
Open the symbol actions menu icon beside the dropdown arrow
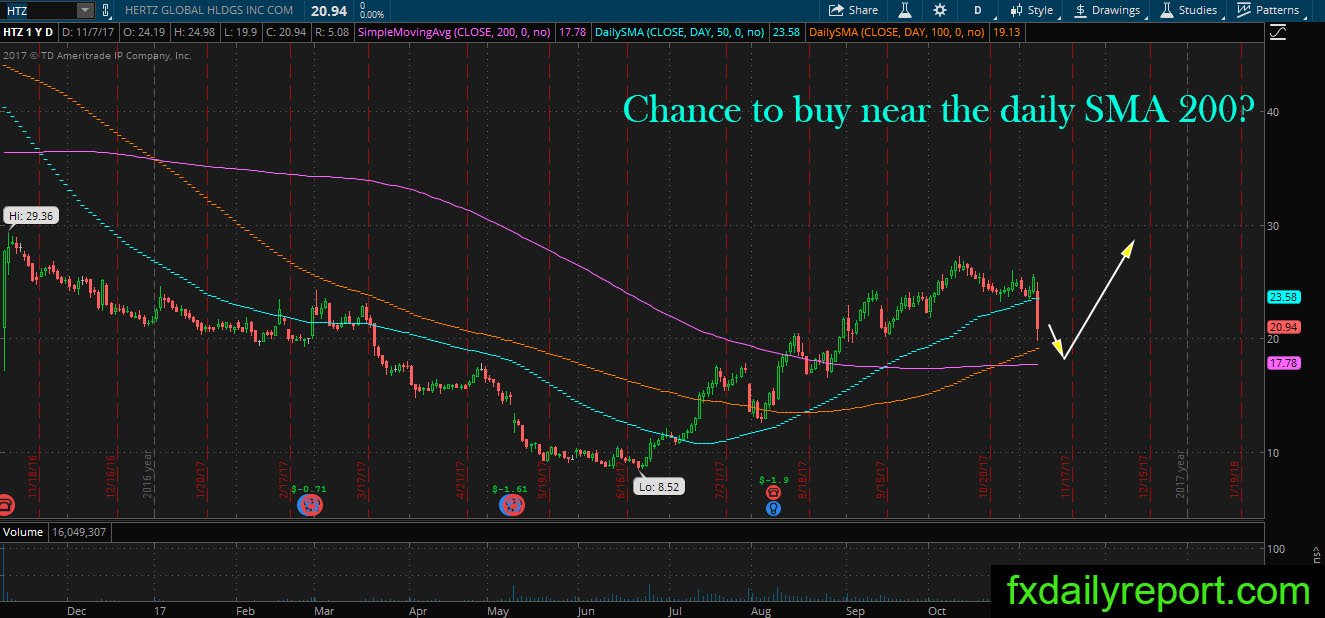coord(108,10)
